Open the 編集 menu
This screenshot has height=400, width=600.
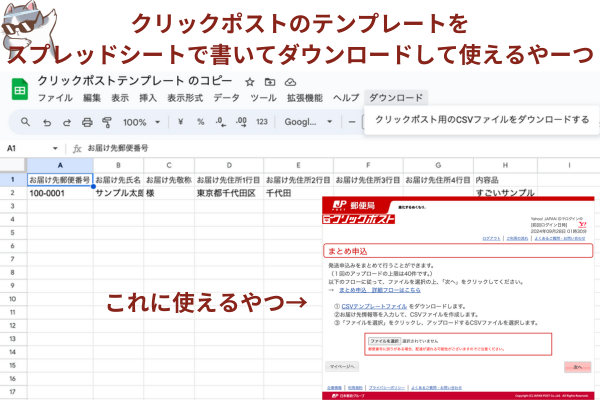(x=92, y=98)
